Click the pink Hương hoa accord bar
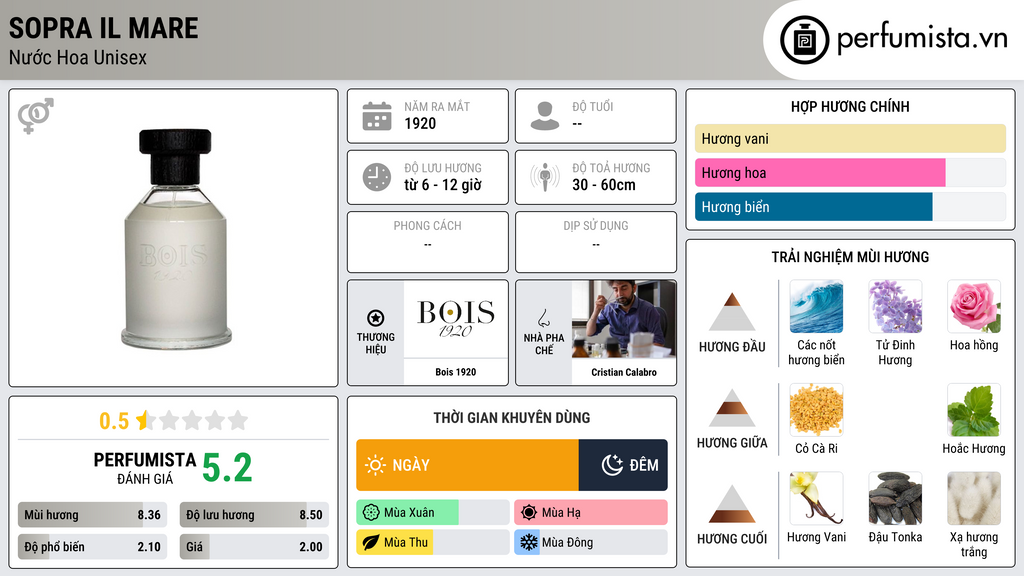The image size is (1024, 576). pos(820,172)
